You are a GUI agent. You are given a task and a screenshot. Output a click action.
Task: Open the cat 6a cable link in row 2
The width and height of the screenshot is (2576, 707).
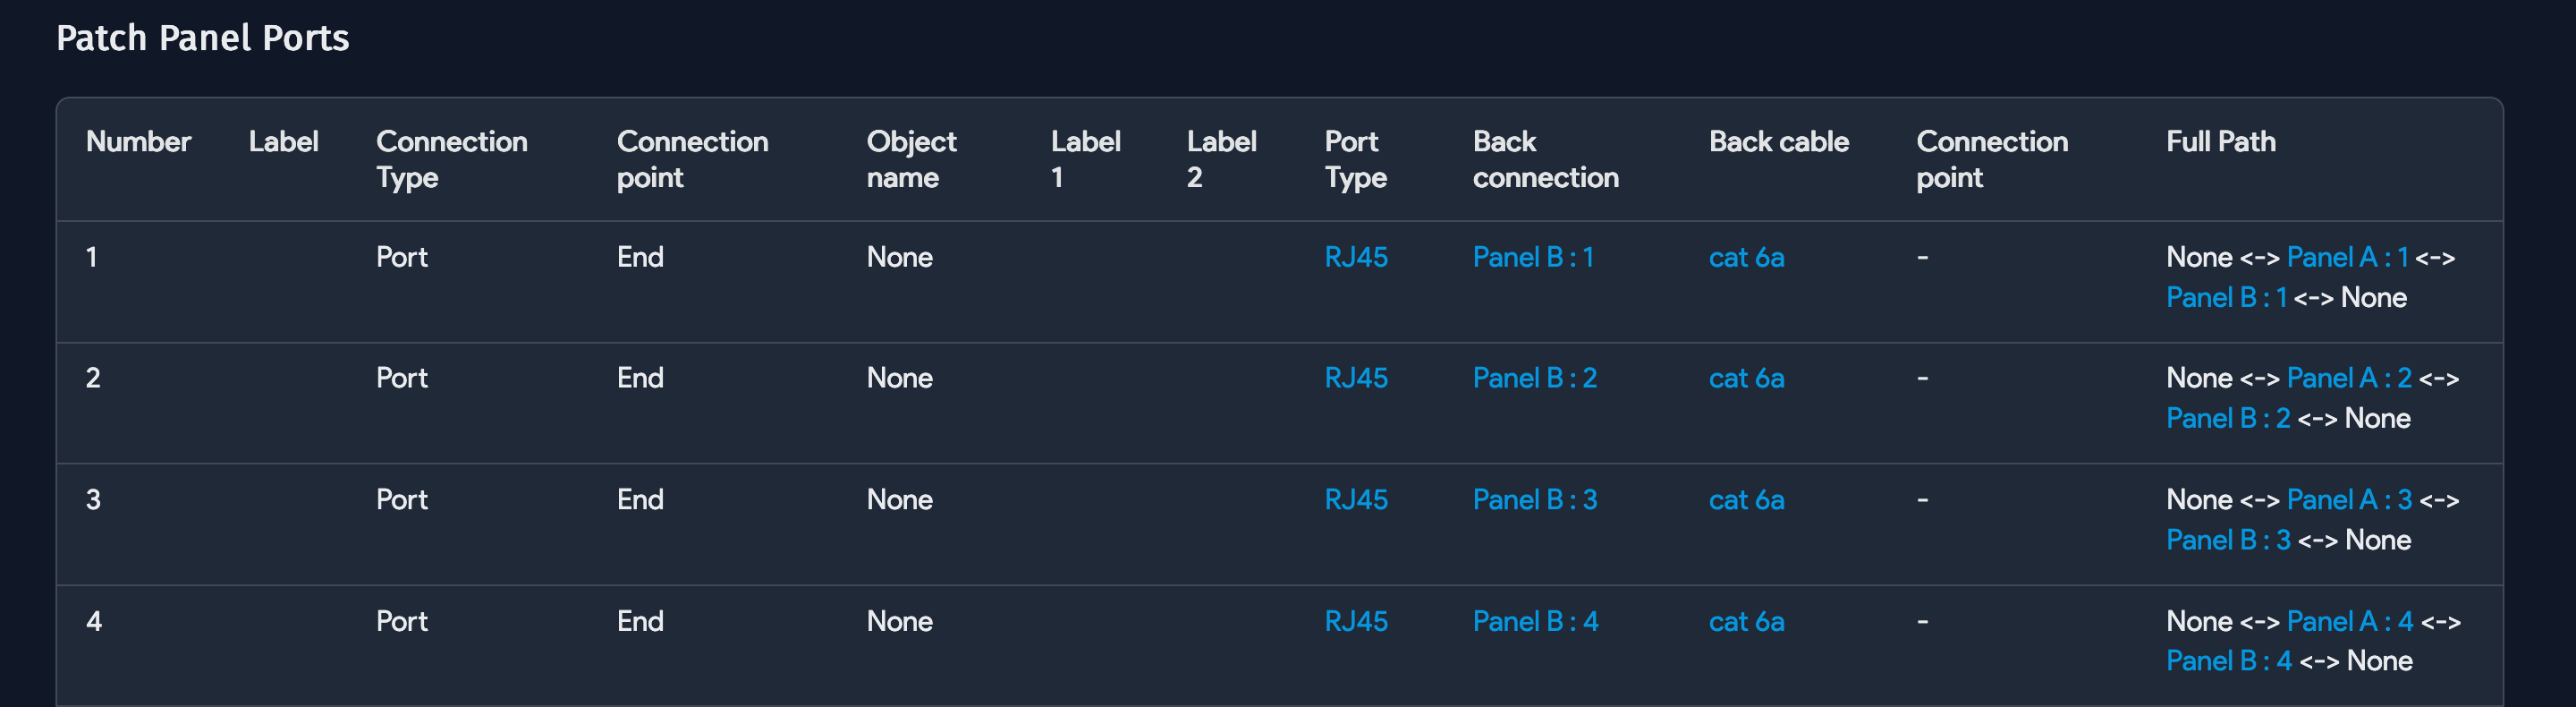(1746, 378)
